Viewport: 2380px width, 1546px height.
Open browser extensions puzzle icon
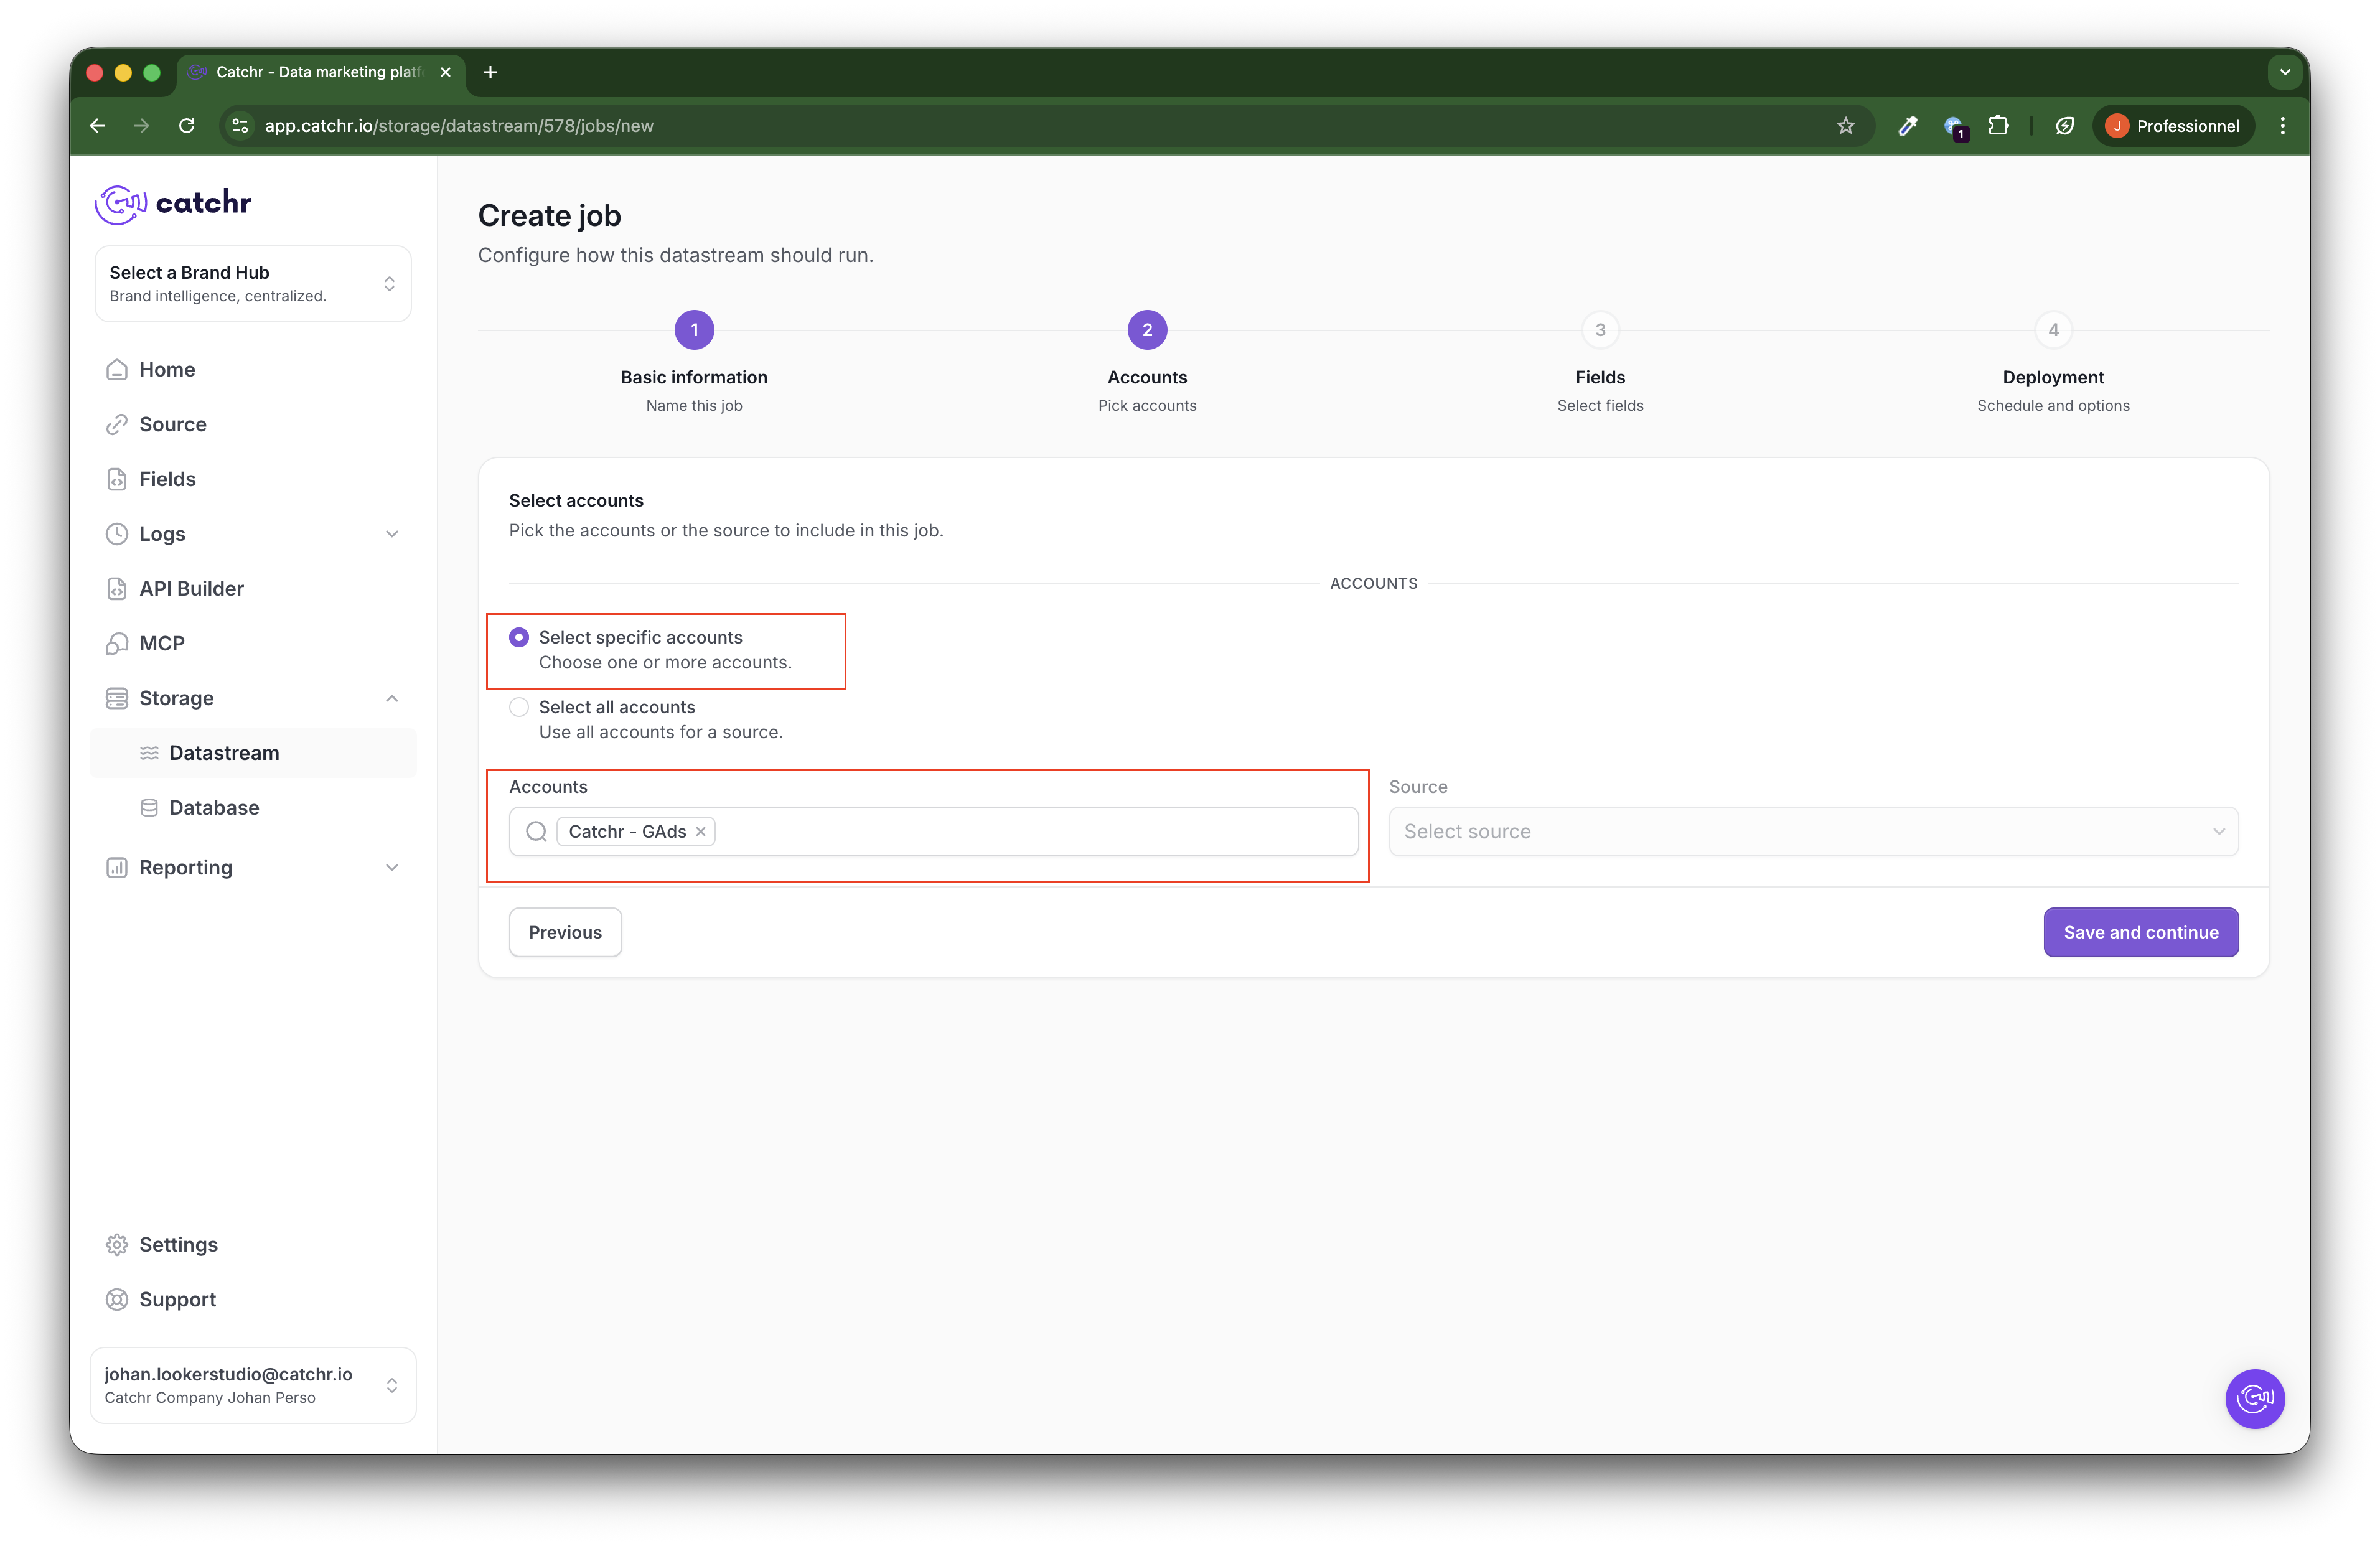click(1998, 126)
